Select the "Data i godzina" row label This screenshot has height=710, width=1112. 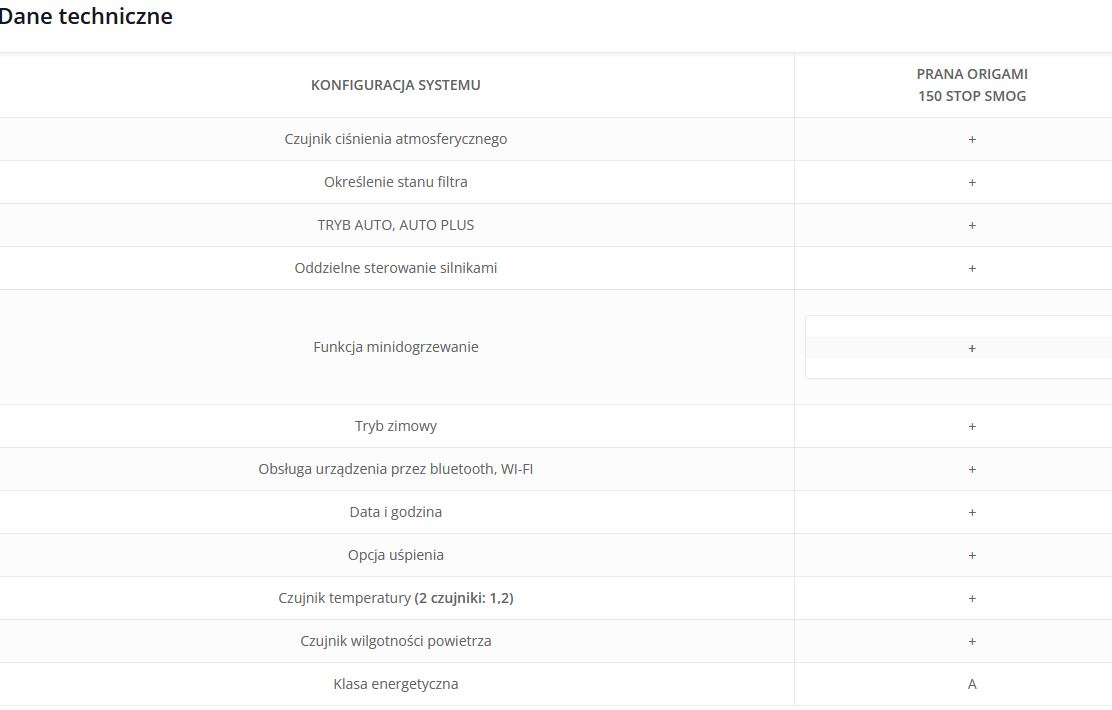(396, 512)
